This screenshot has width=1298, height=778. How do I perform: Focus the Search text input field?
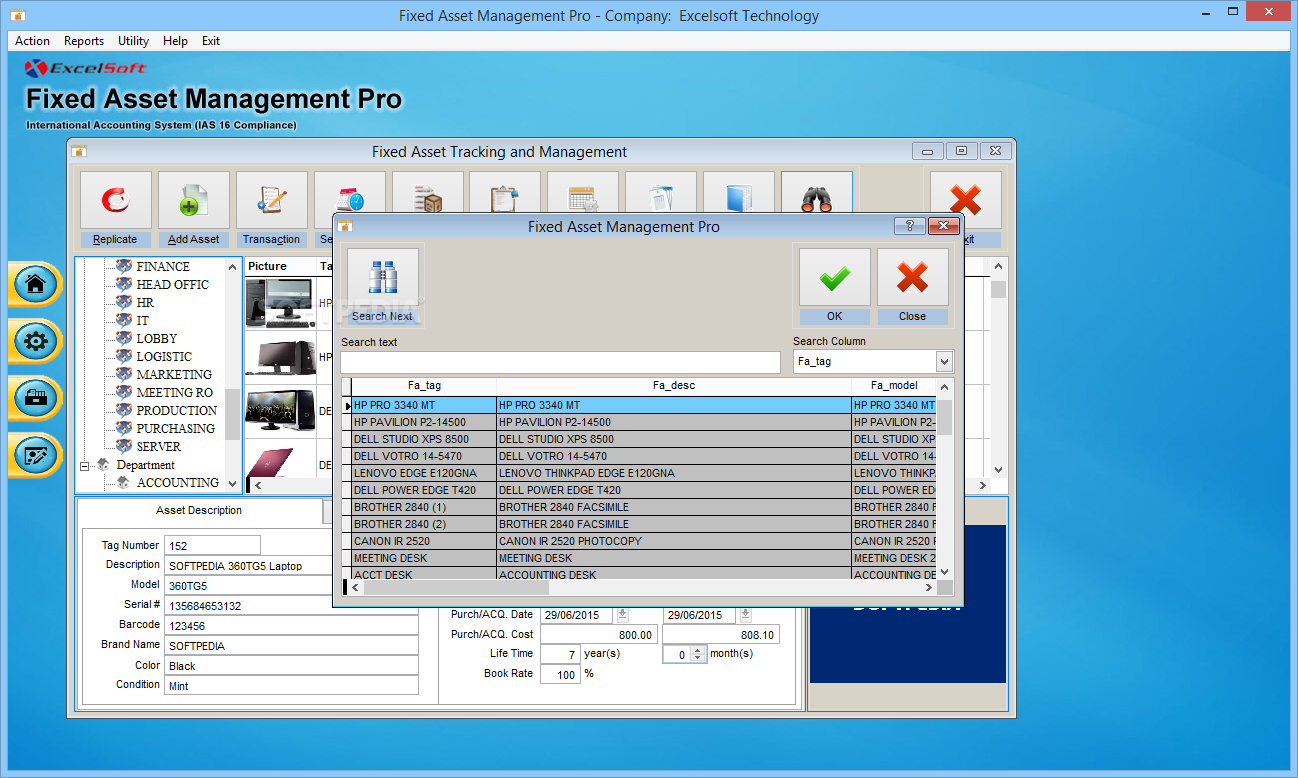[x=560, y=361]
